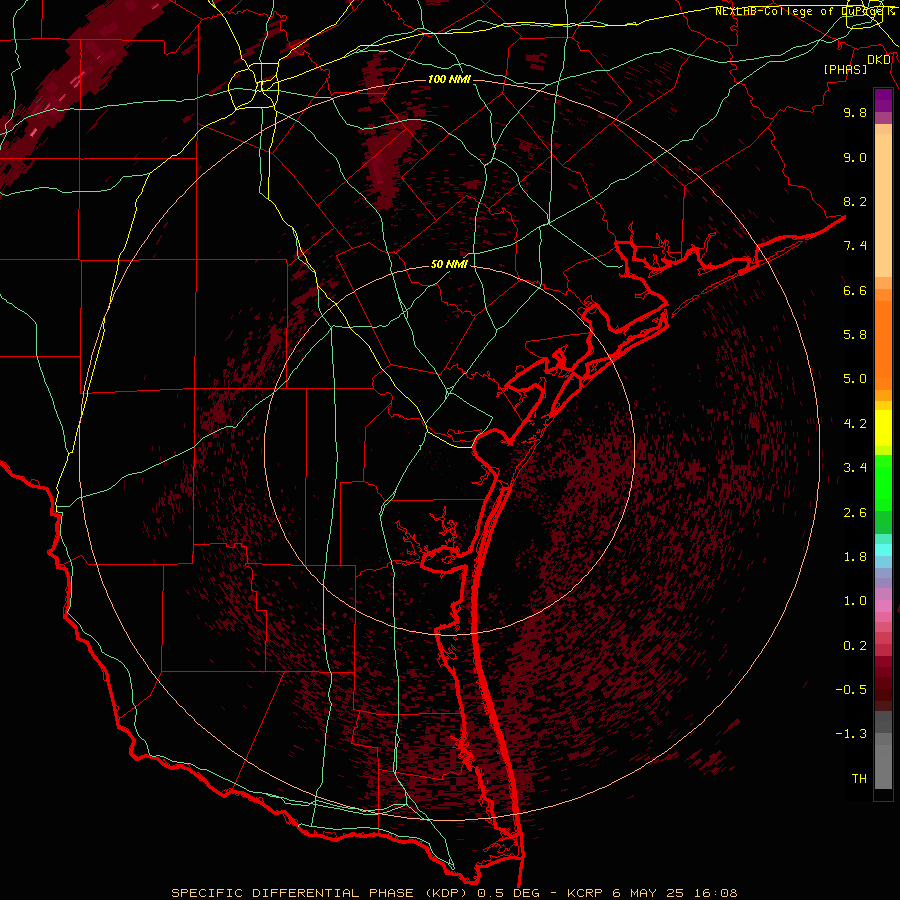The width and height of the screenshot is (900, 900).
Task: Select the NEXLAB-College of DuPage credit text
Action: pyautogui.click(x=804, y=11)
